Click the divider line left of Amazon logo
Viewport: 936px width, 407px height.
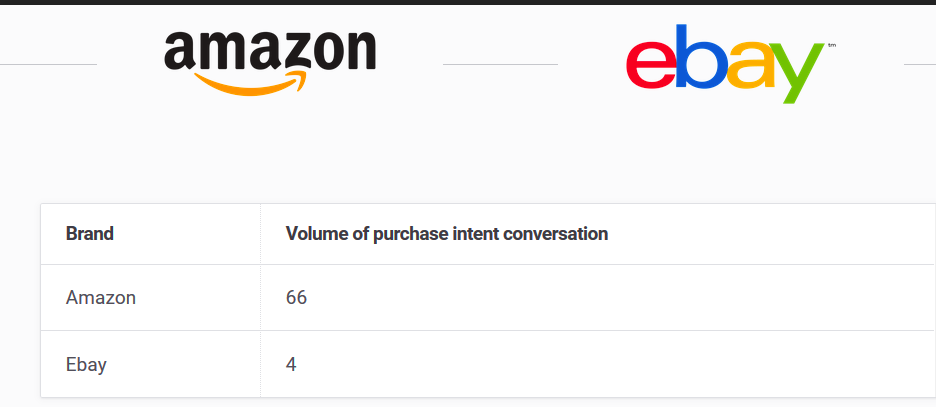click(48, 64)
